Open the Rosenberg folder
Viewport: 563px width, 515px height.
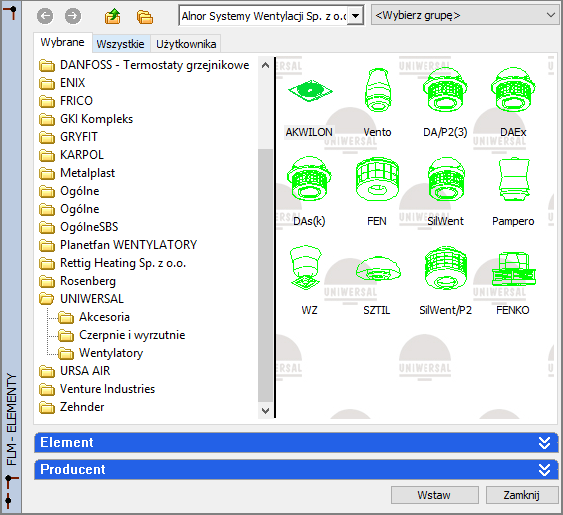(x=78, y=281)
